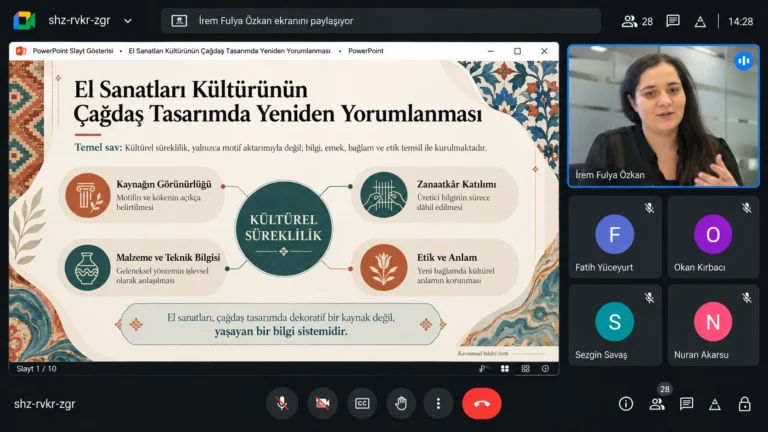Click the 14:28 clock display
The image size is (768, 432).
(741, 22)
